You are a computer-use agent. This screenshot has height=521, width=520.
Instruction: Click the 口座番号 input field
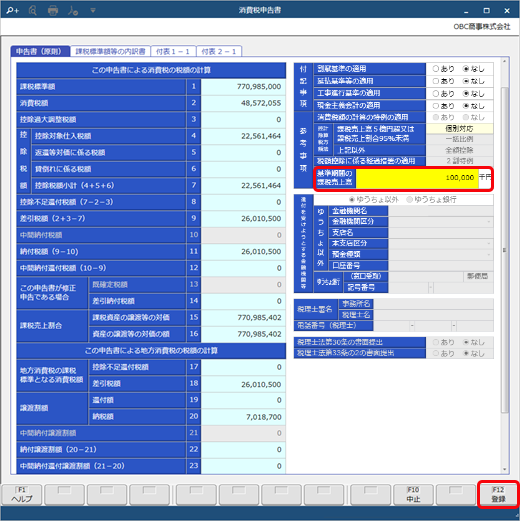[x=441, y=266]
